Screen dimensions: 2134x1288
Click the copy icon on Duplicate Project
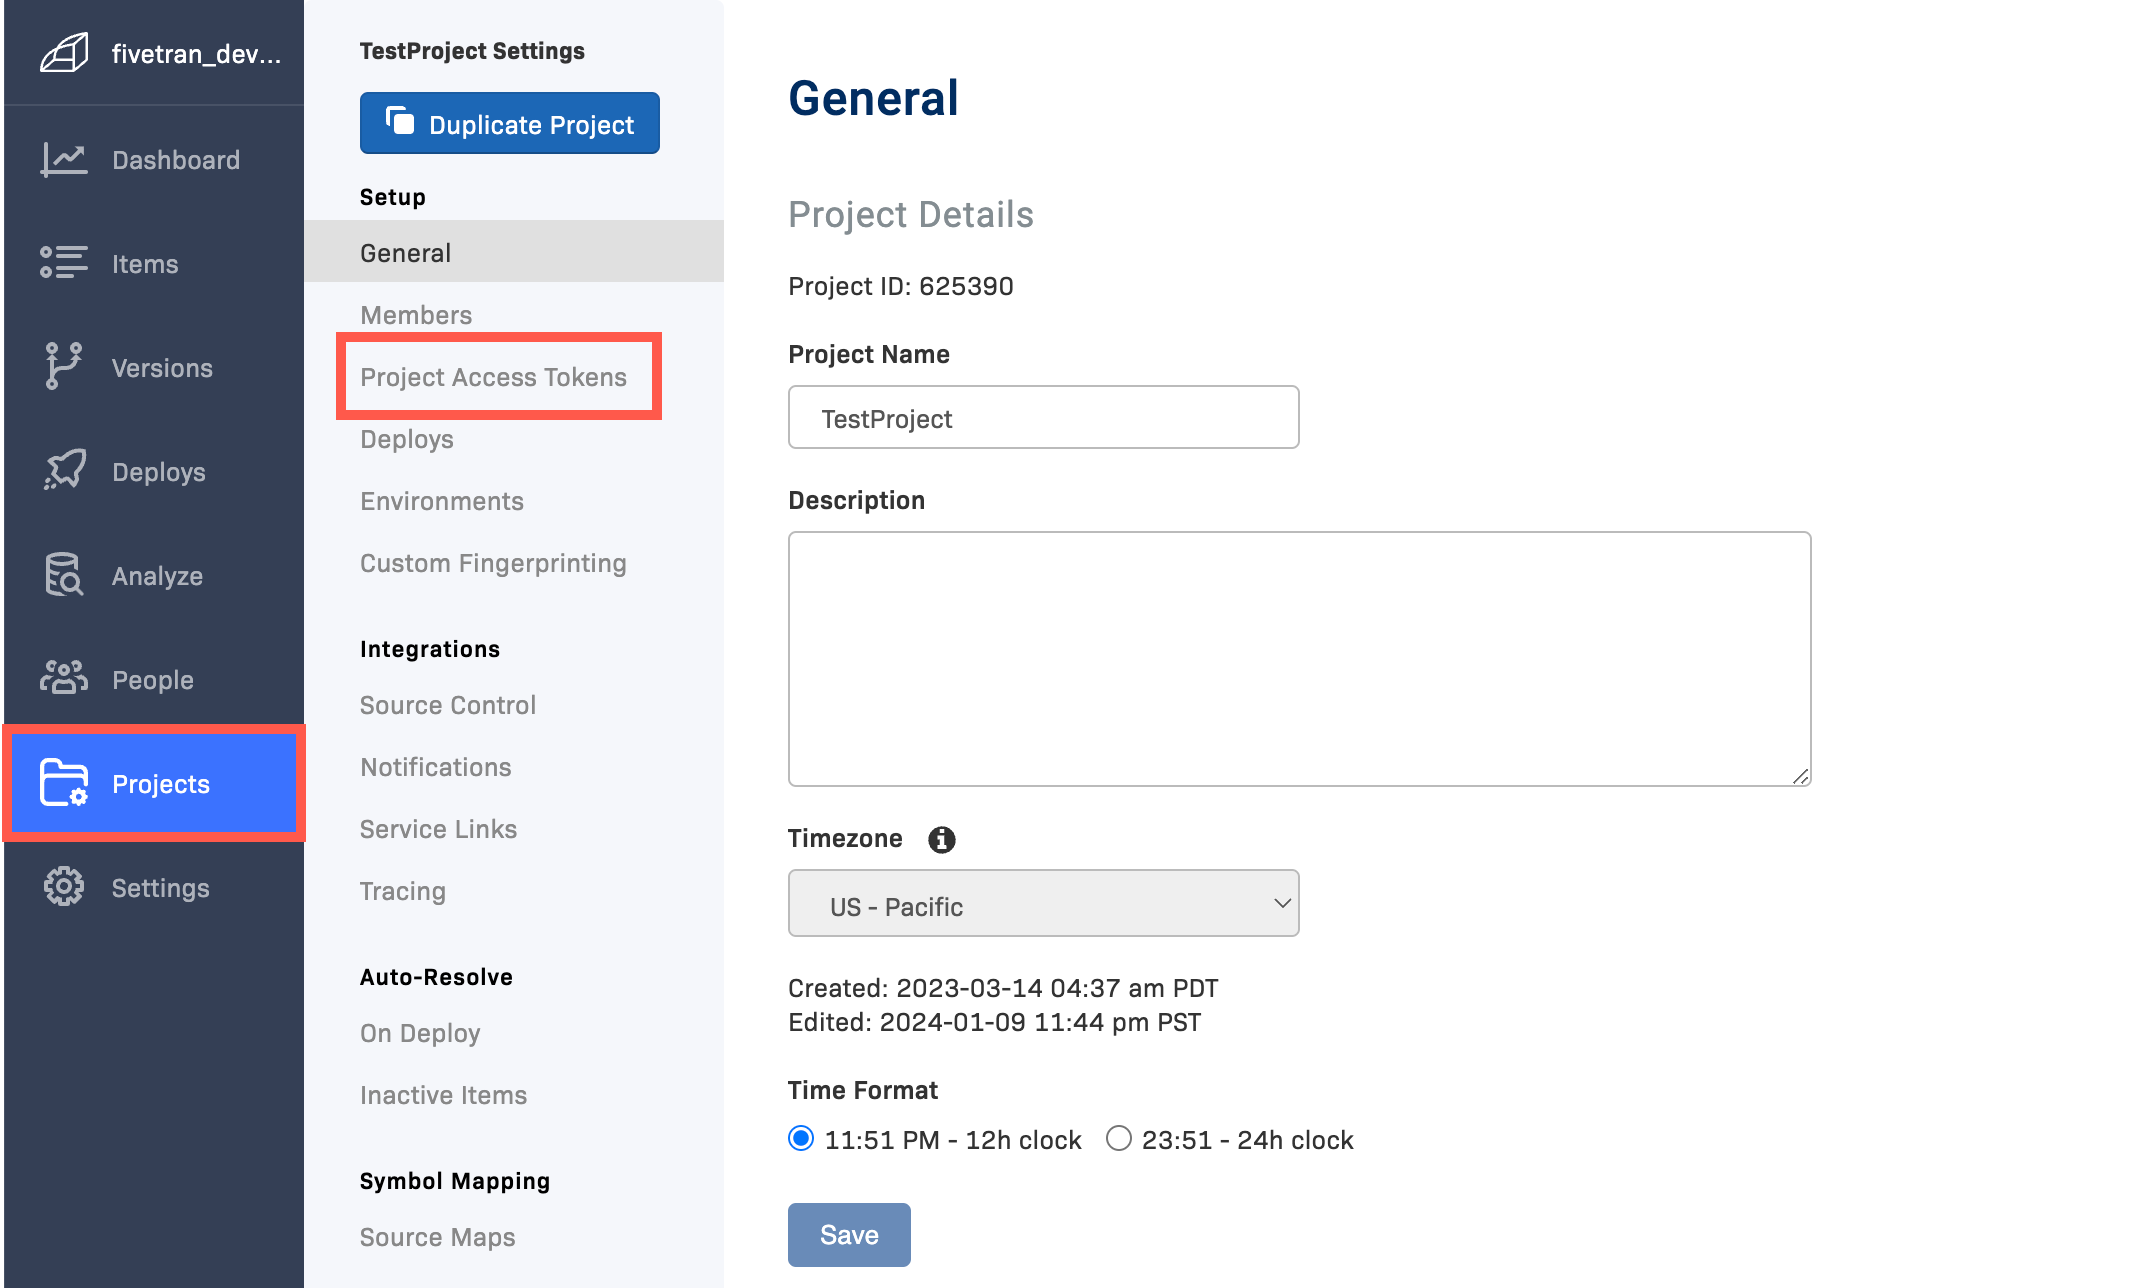coord(399,121)
